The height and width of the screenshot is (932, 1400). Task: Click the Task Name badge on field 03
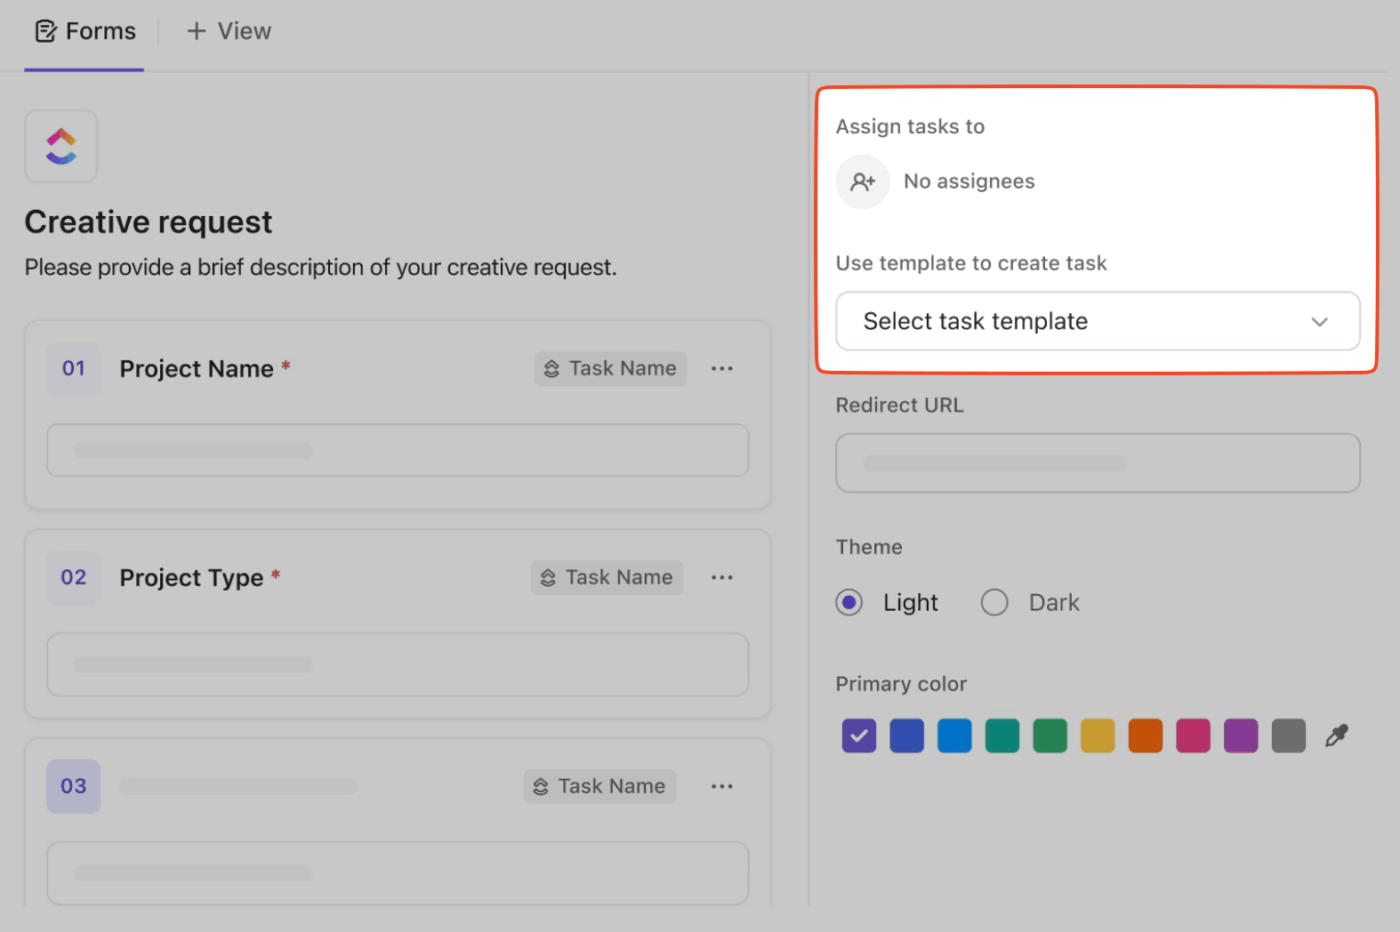coord(600,786)
